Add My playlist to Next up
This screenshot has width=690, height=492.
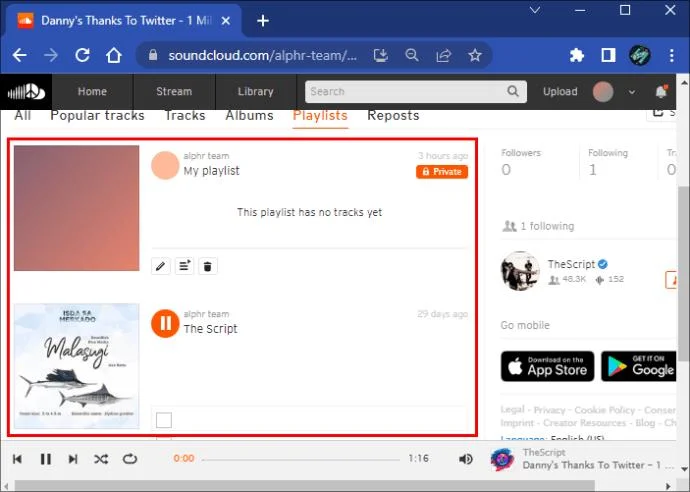point(184,266)
